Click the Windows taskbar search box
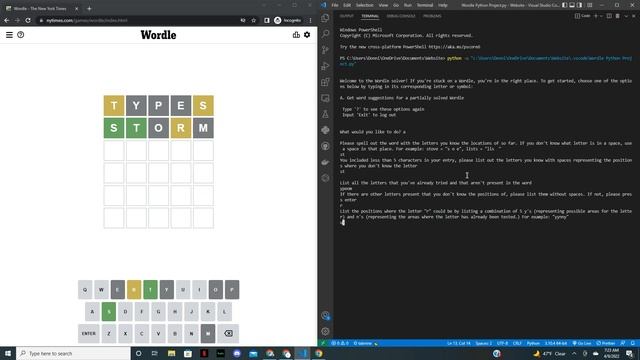 point(73,353)
